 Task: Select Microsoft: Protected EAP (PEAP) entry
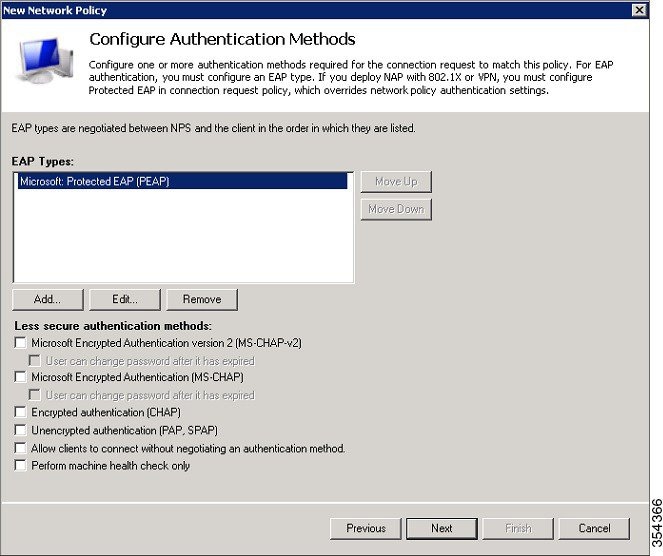tap(182, 181)
